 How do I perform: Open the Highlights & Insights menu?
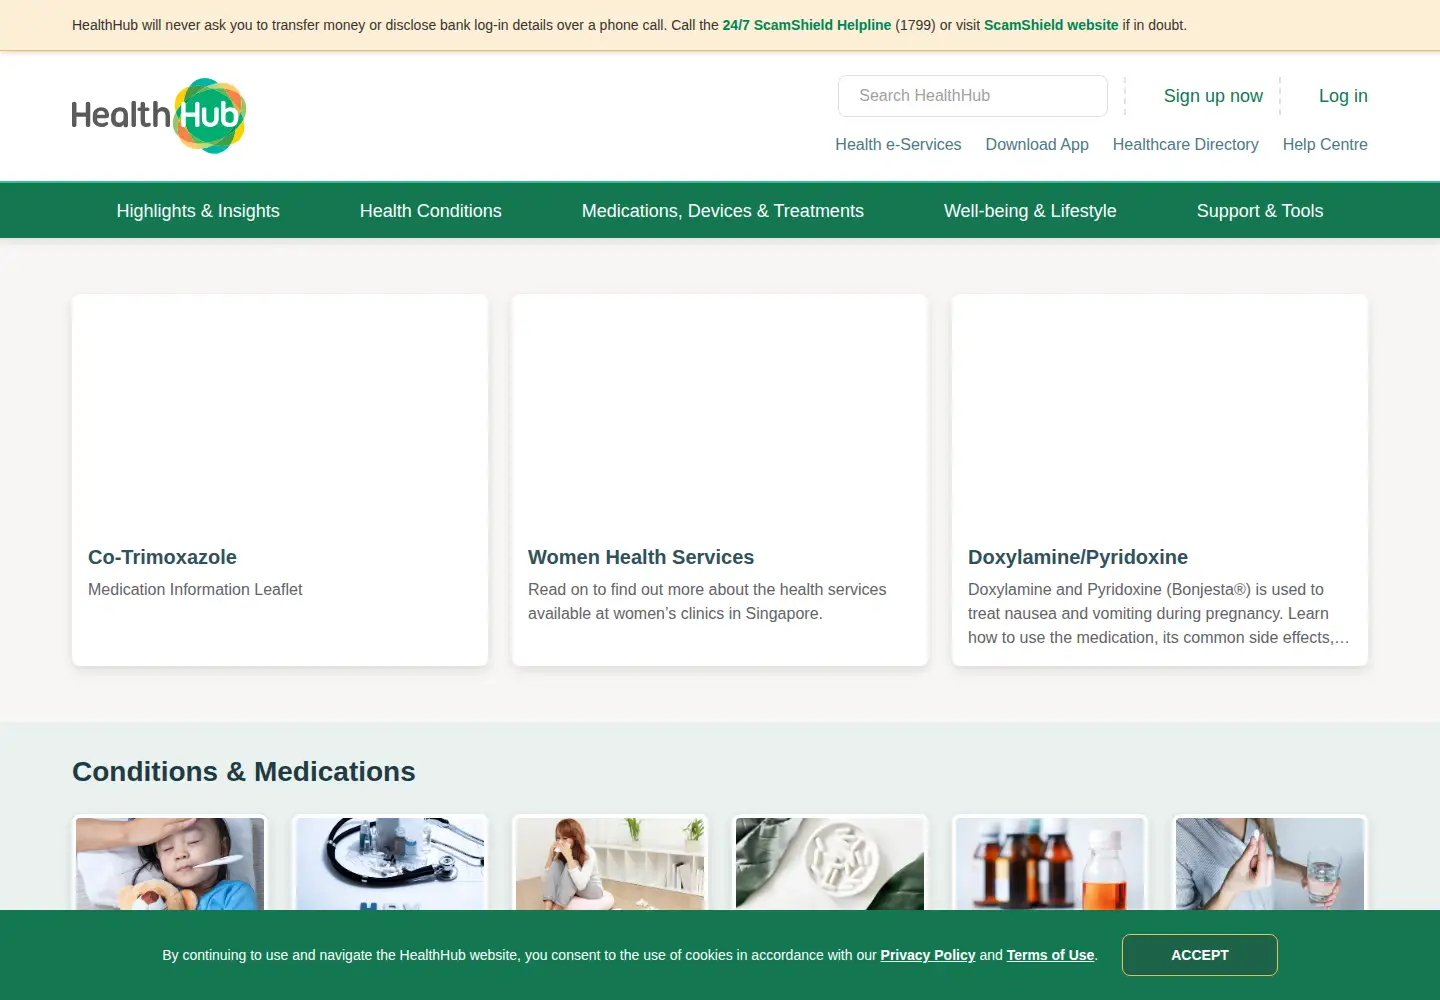click(x=198, y=211)
